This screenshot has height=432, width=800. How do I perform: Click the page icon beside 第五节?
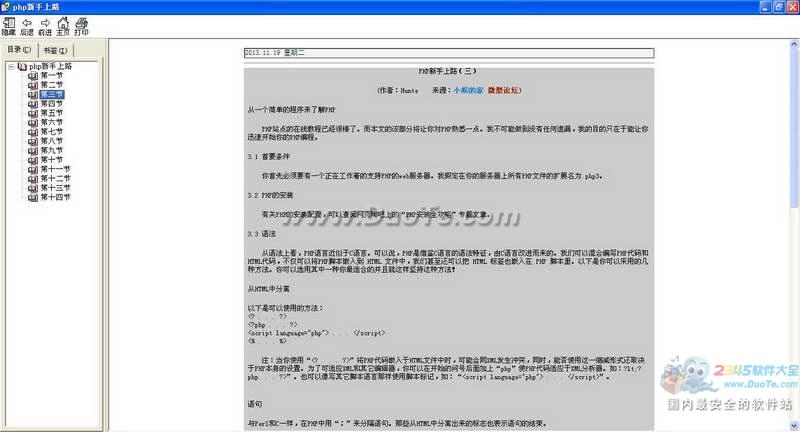[33, 113]
